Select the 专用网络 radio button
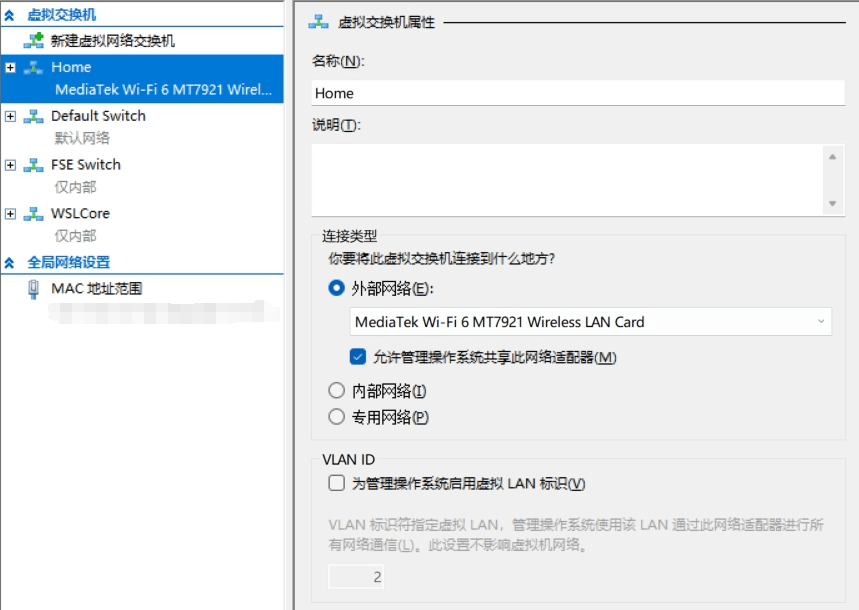 point(336,417)
